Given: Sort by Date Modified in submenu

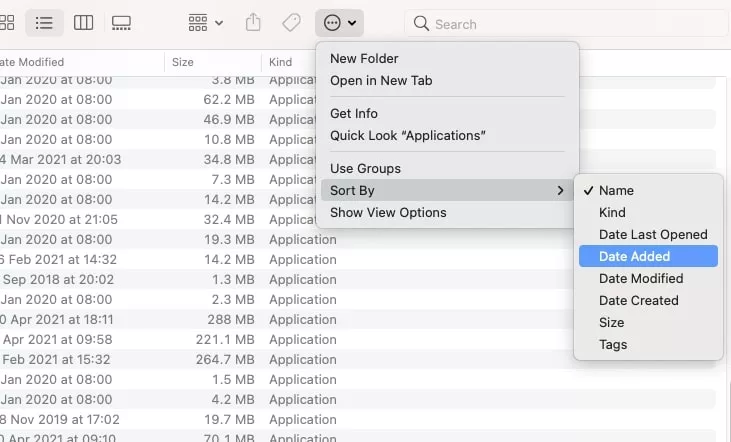Looking at the screenshot, I should 648,278.
